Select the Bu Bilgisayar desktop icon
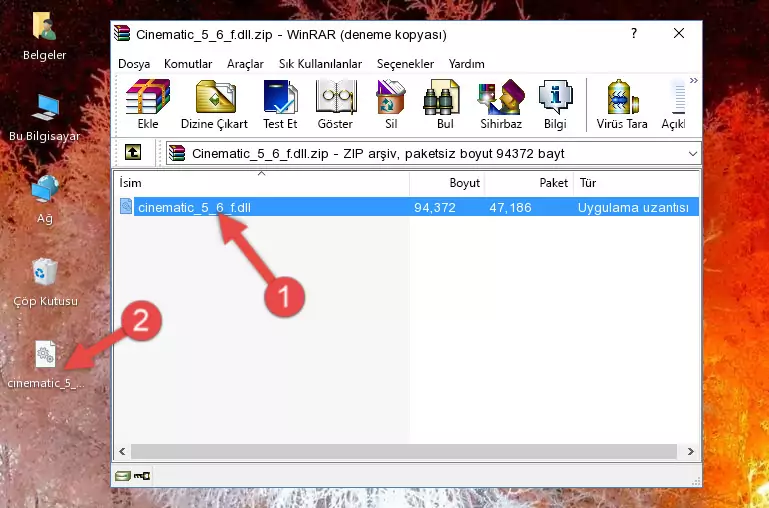 point(45,118)
